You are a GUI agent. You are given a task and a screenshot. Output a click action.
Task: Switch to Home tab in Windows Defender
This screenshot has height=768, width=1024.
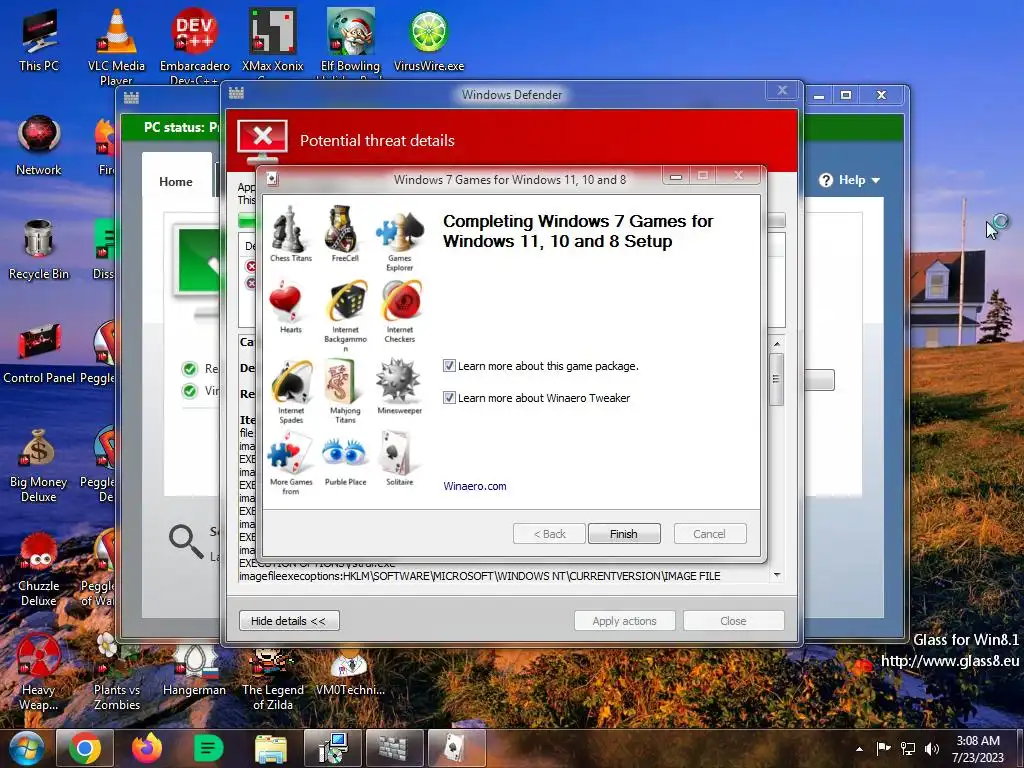(x=176, y=182)
